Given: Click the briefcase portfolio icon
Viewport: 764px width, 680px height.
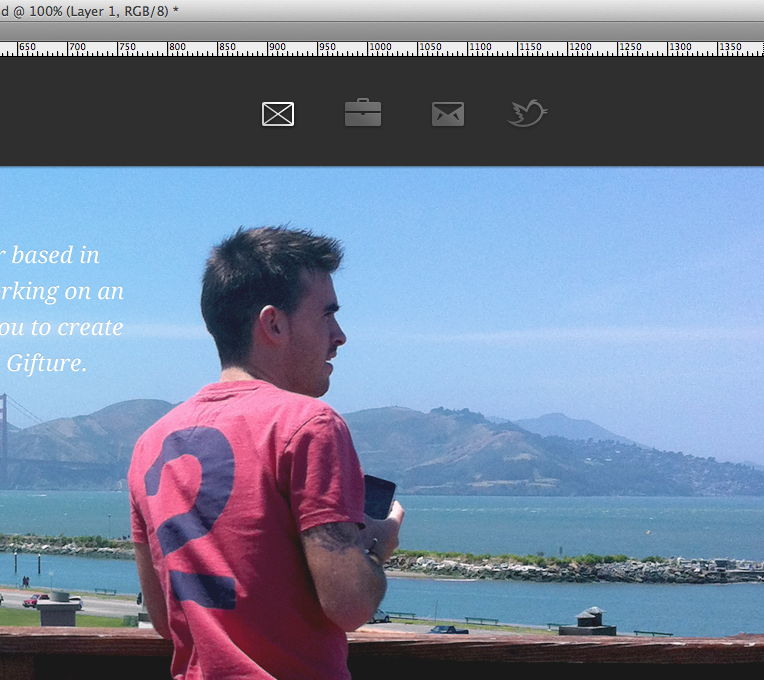Looking at the screenshot, I should tap(363, 113).
